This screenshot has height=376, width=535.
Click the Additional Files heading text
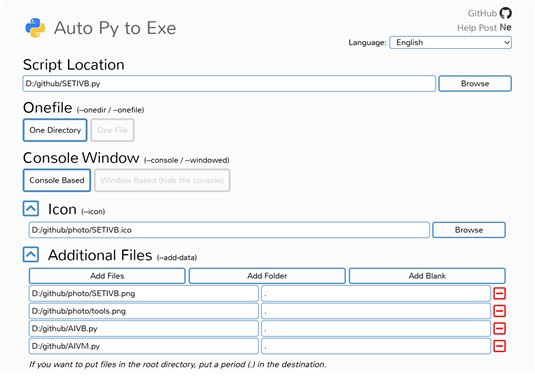click(x=100, y=255)
